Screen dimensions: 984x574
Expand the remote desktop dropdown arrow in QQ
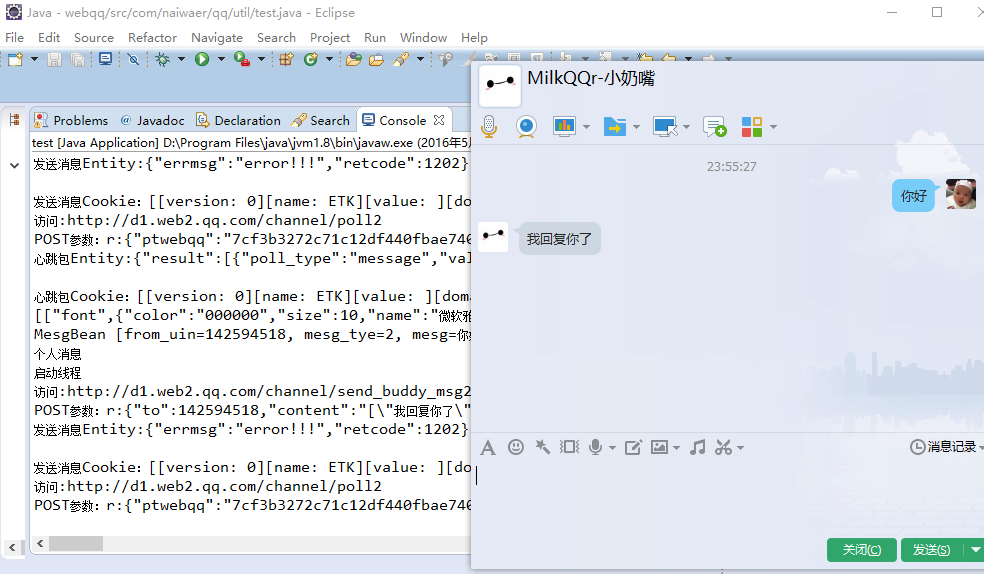(686, 127)
